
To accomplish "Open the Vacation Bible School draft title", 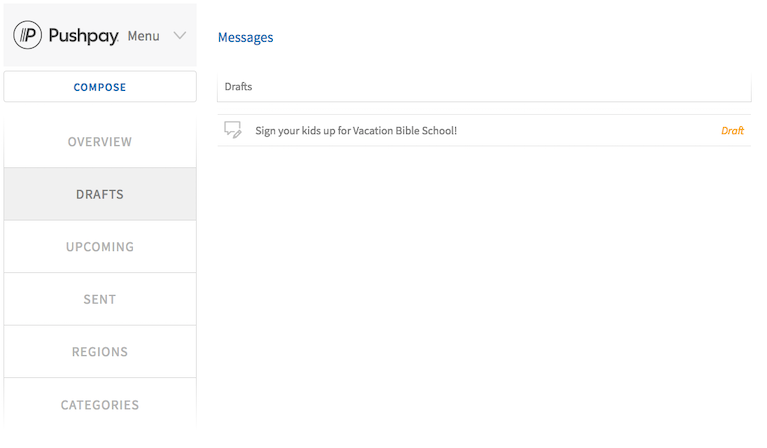I will tap(356, 131).
